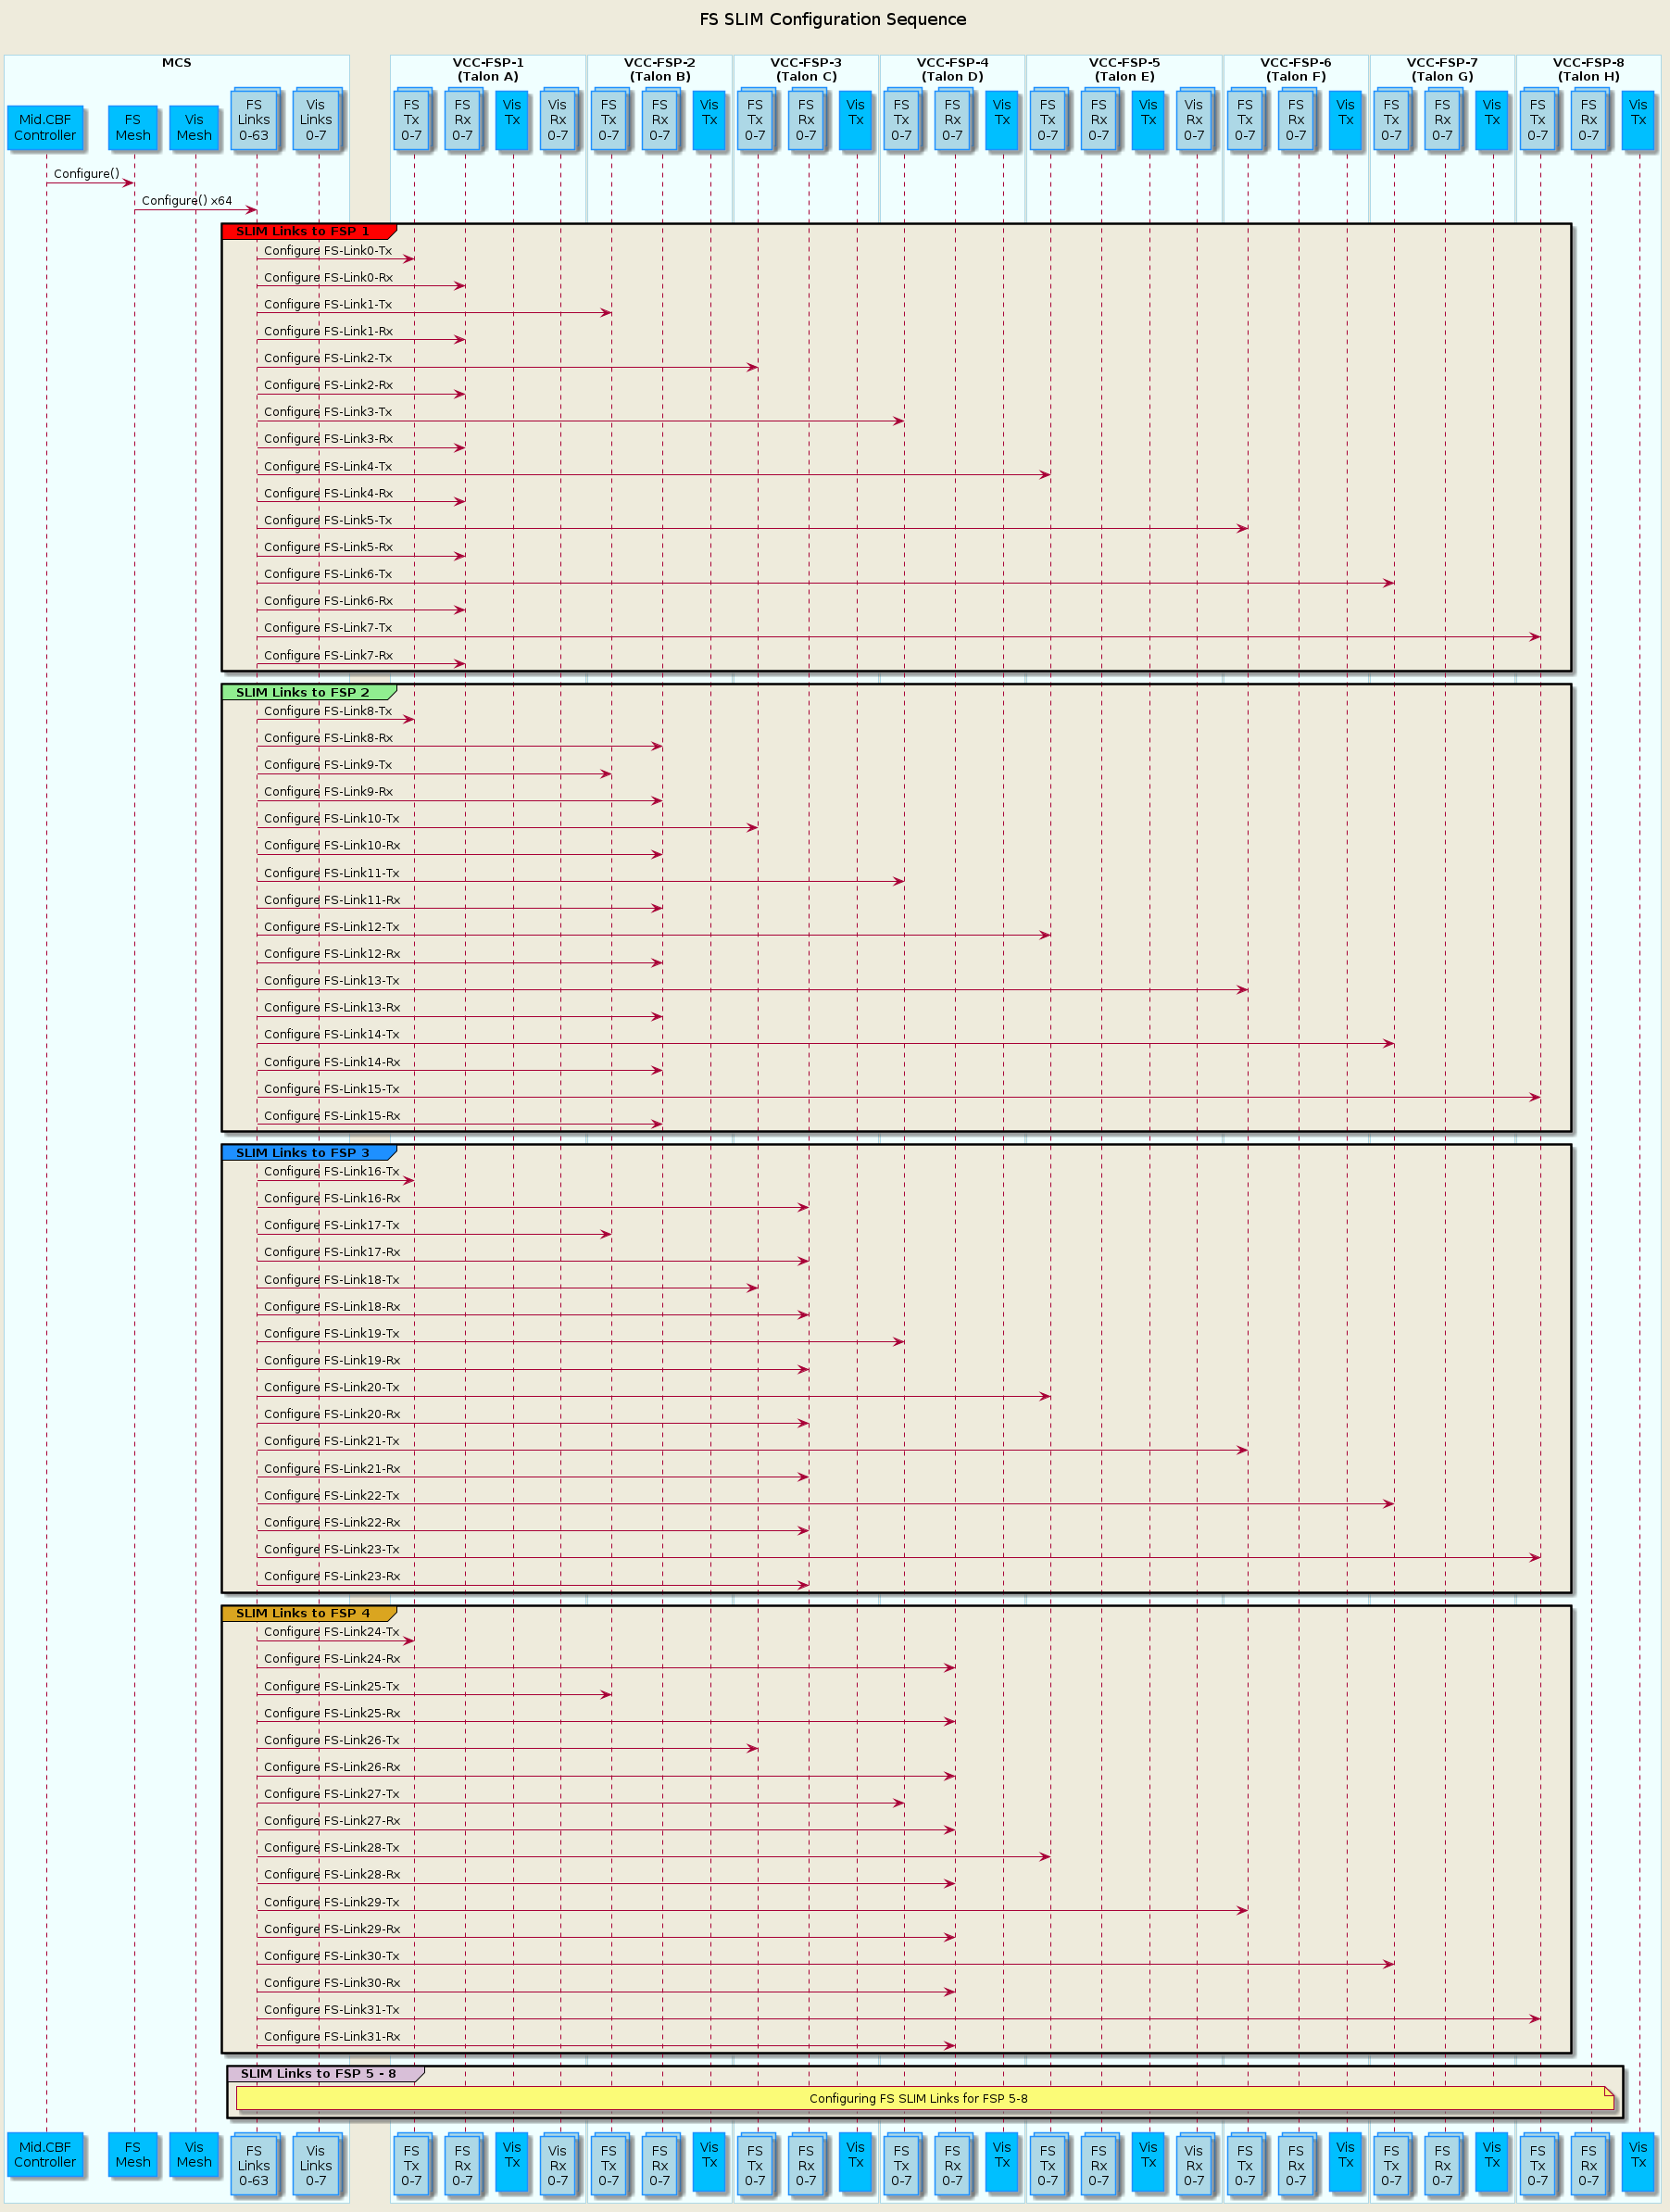Click the 'Configure FS-Link16-Rx' message
Viewport: 1670px width, 2212px height.
332,1199
